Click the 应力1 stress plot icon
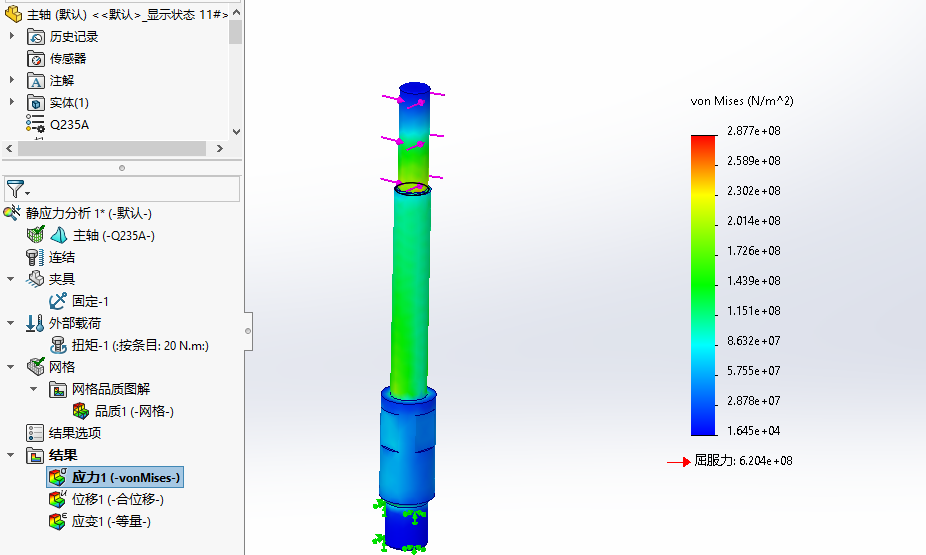Image resolution: width=926 pixels, height=555 pixels. click(58, 477)
